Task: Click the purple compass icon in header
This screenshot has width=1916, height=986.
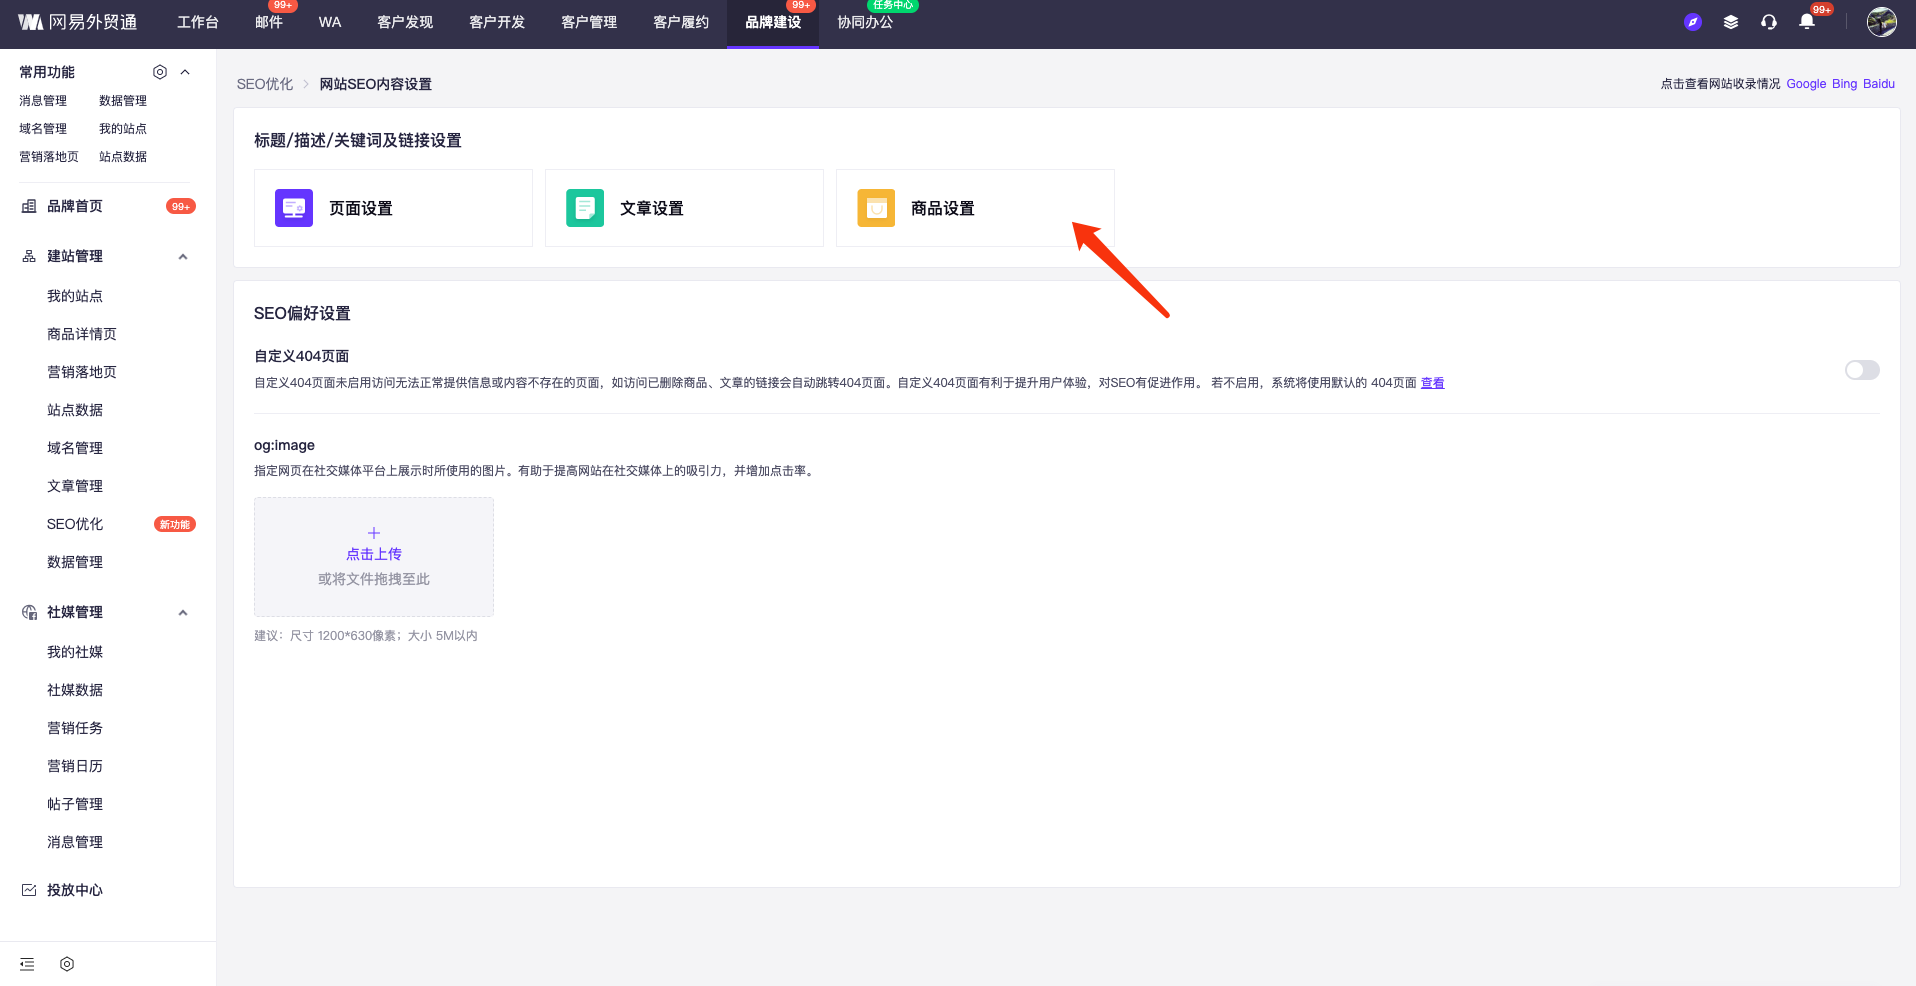Action: [x=1692, y=22]
